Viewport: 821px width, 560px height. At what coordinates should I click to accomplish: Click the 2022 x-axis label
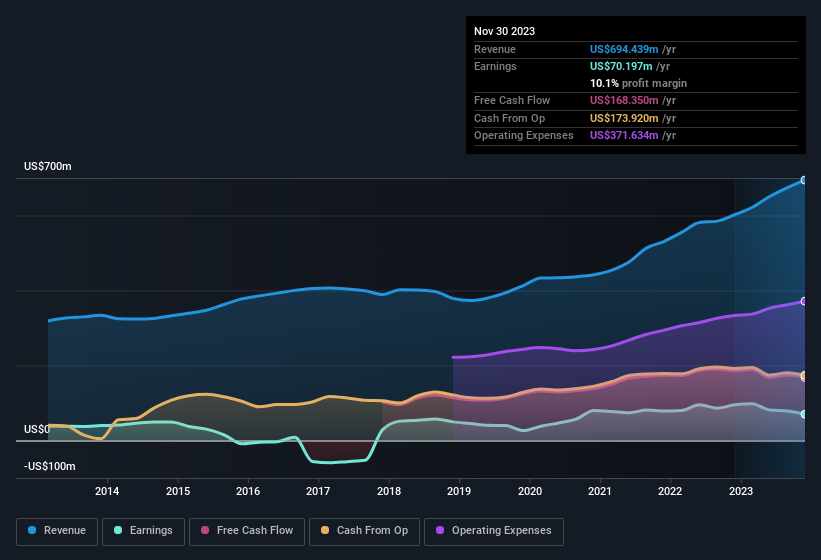[x=670, y=491]
